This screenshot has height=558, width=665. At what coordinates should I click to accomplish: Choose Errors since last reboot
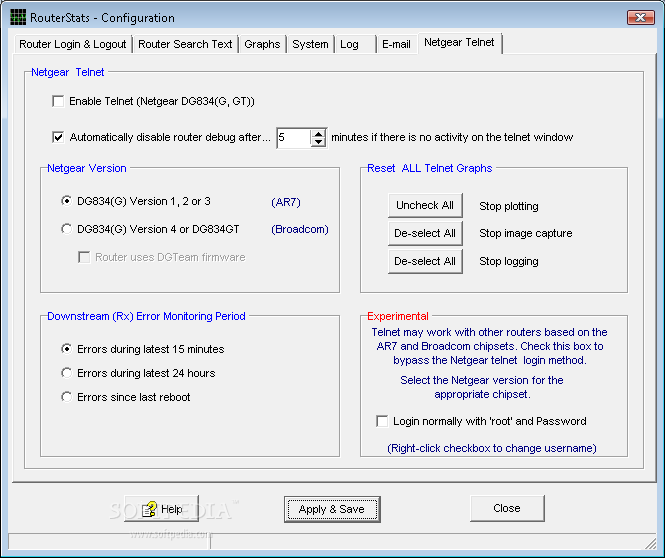(x=66, y=397)
